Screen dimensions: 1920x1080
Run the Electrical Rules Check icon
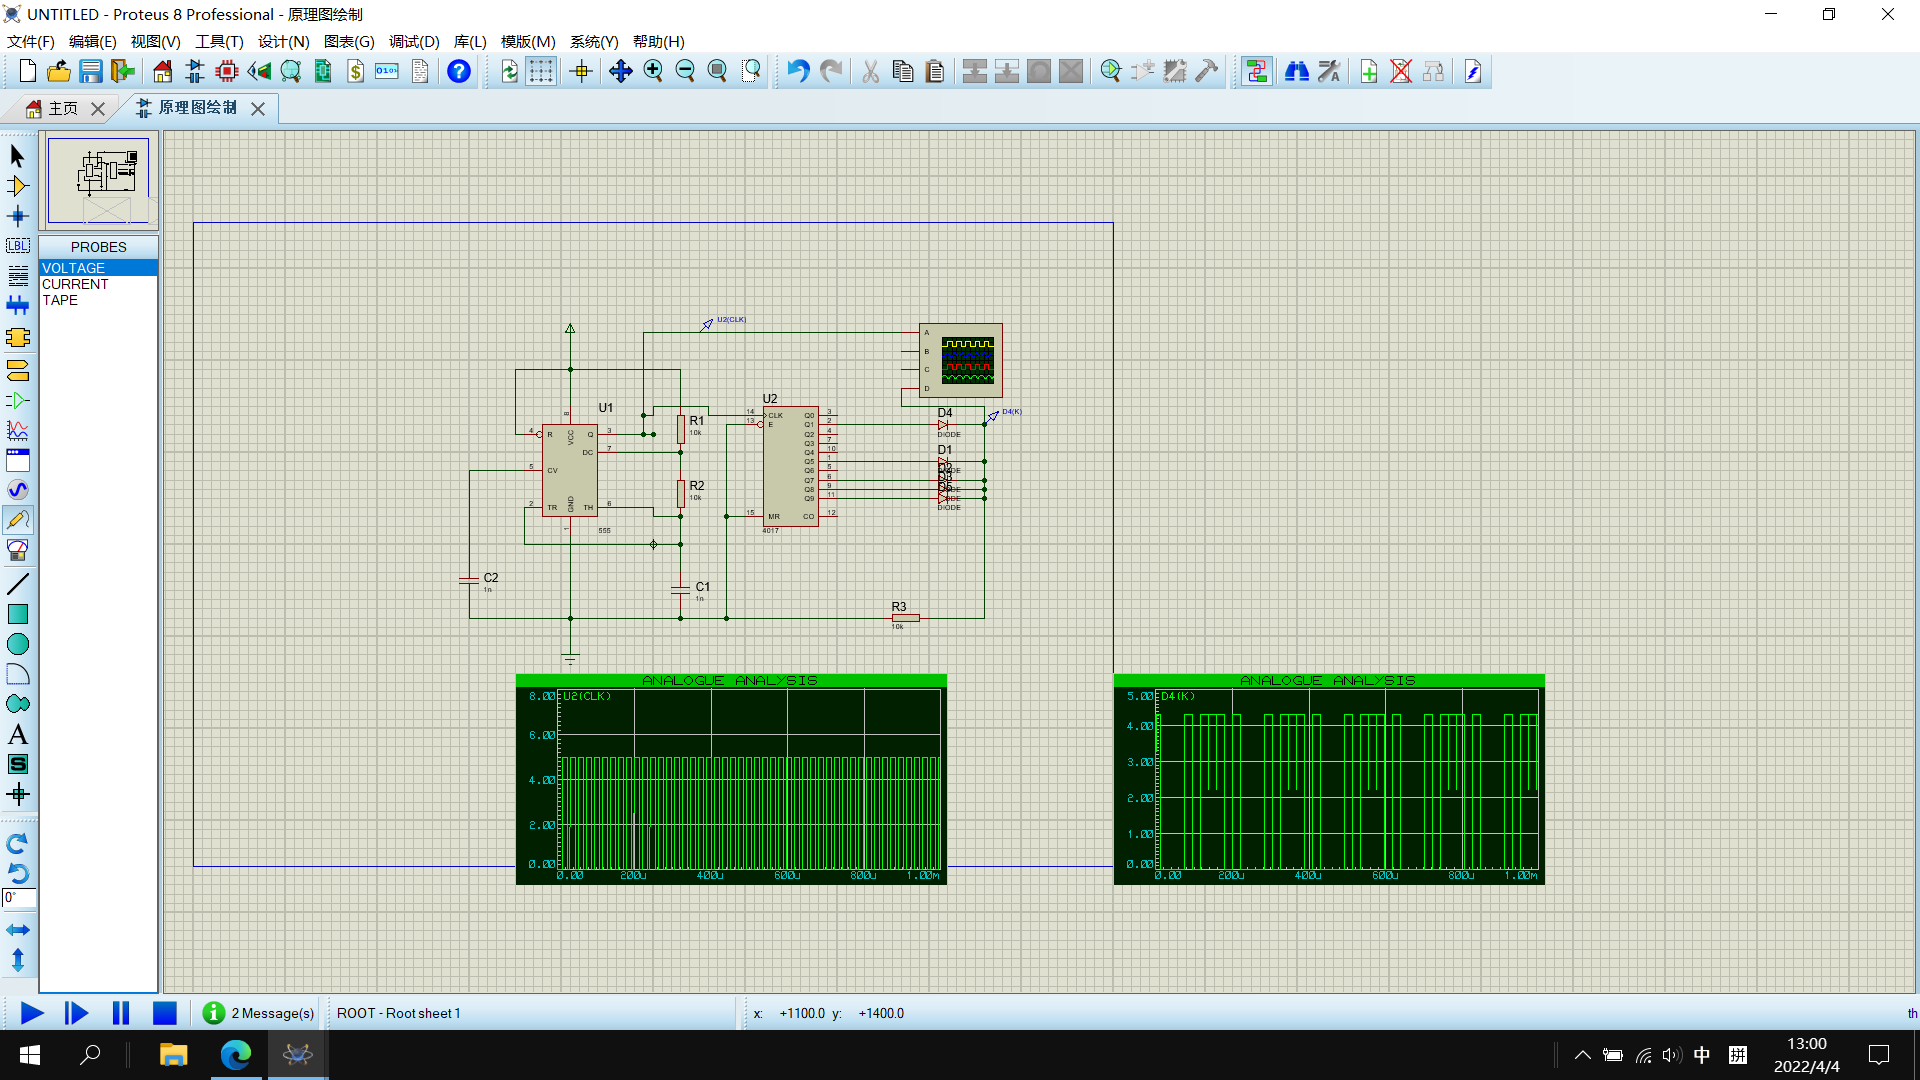coord(1473,71)
